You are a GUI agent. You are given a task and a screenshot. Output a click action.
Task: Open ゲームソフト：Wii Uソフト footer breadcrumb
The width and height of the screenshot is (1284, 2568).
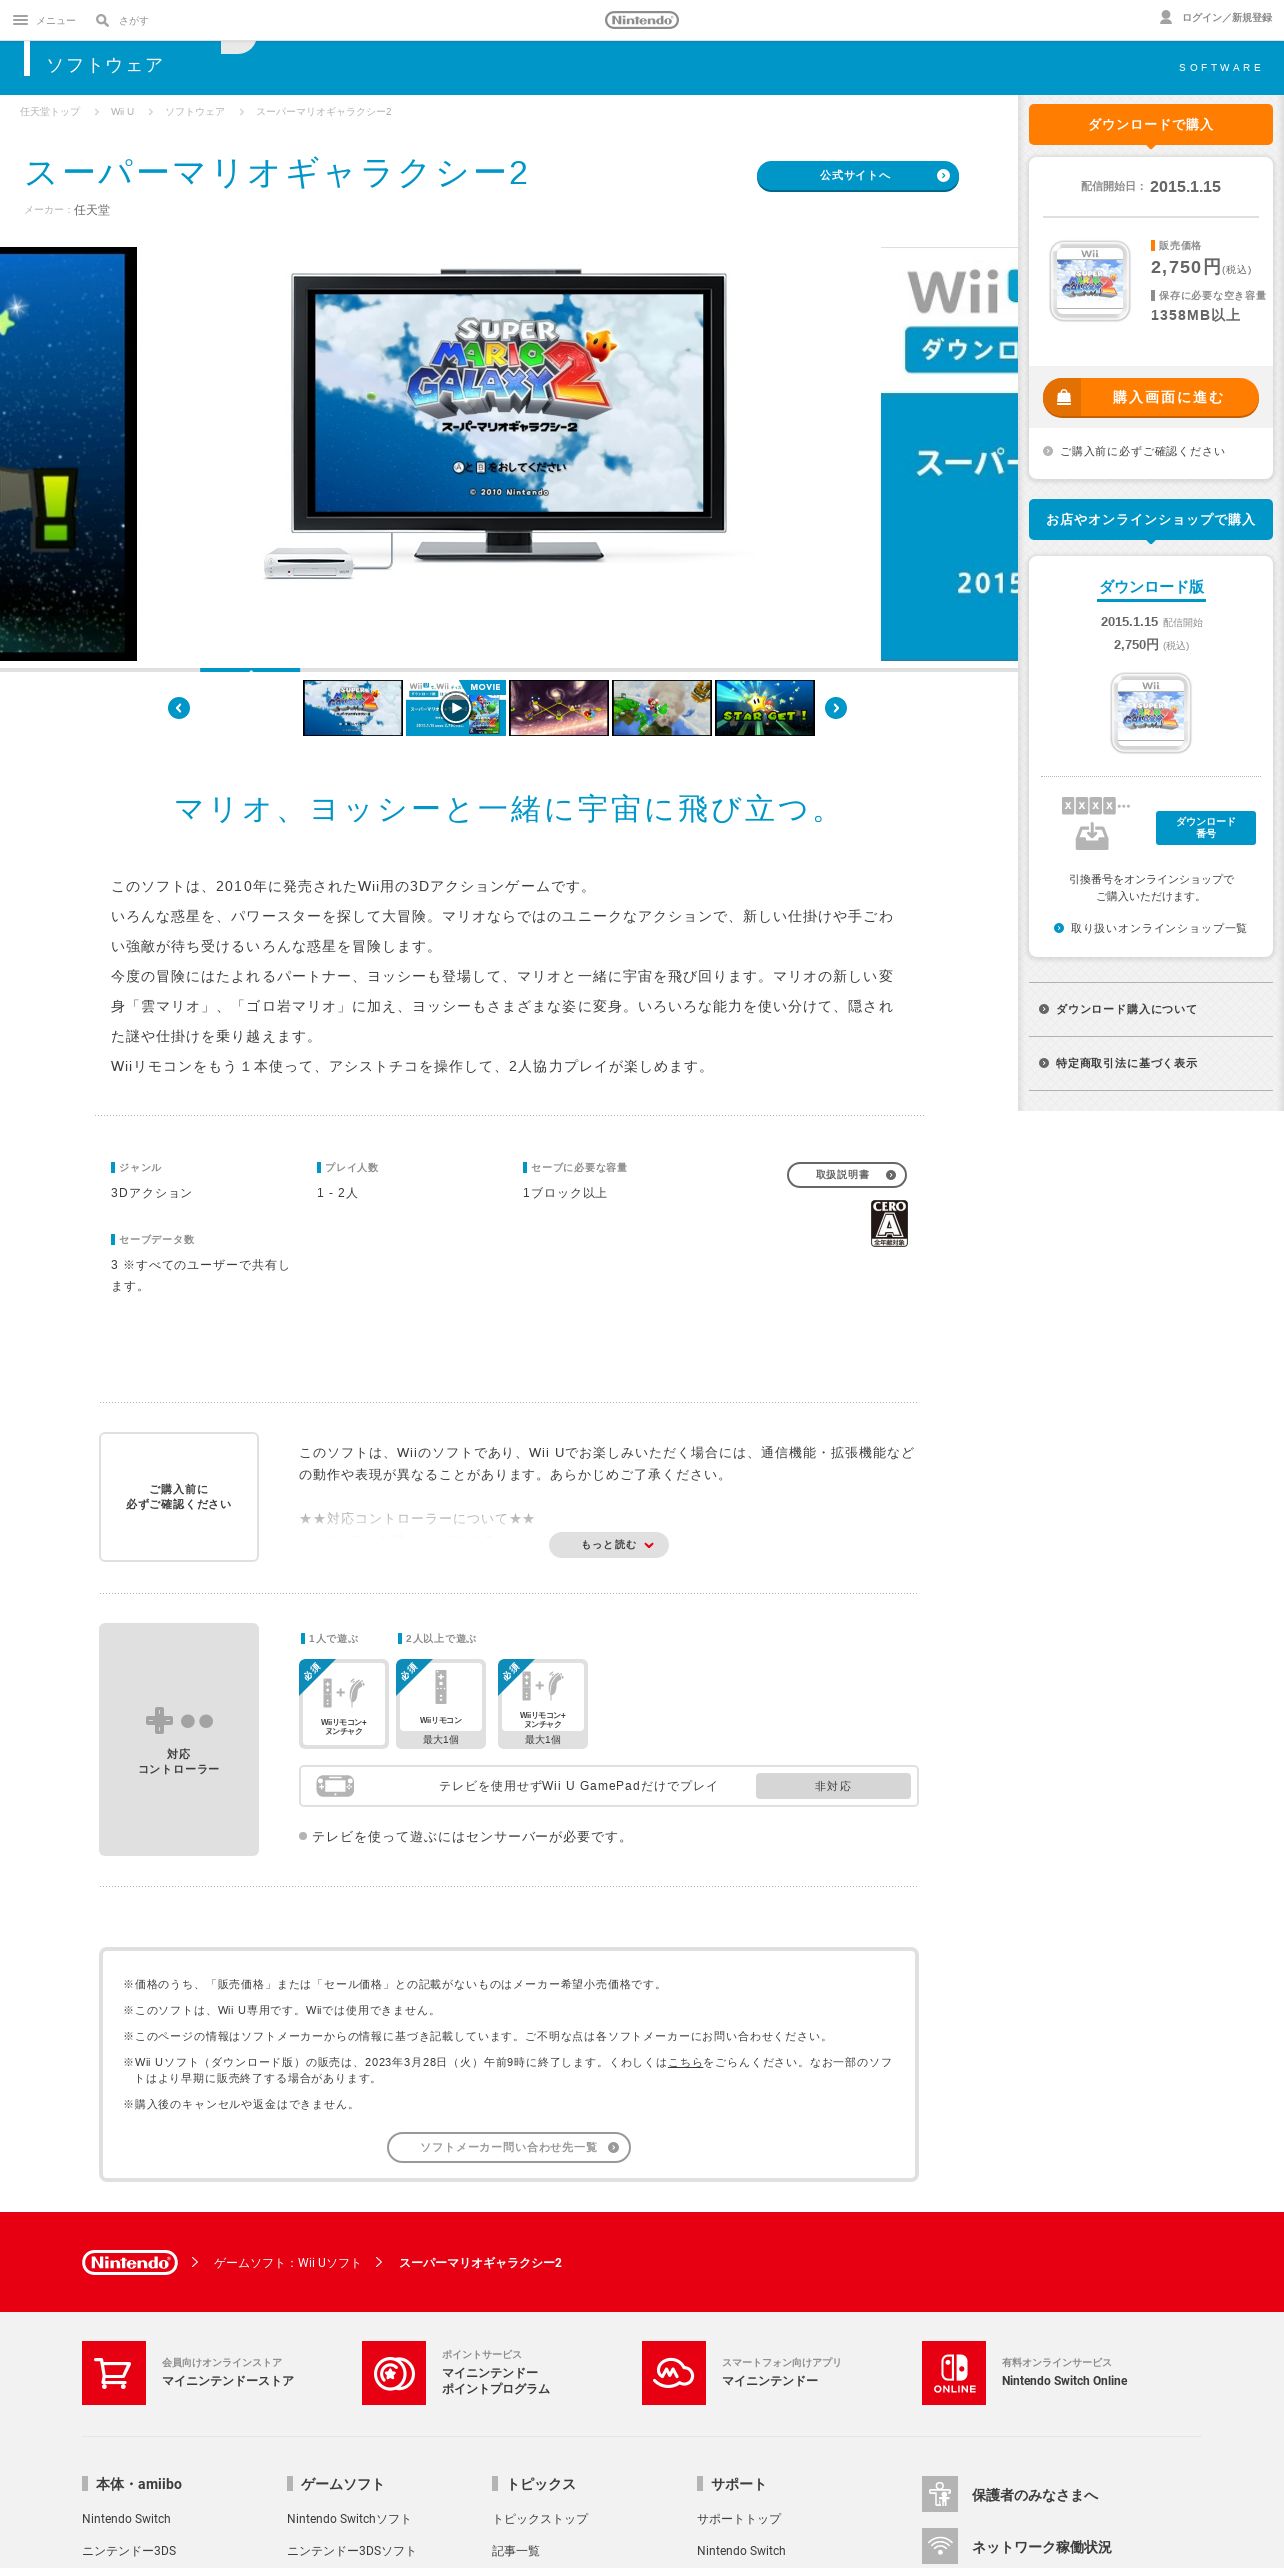point(287,2263)
